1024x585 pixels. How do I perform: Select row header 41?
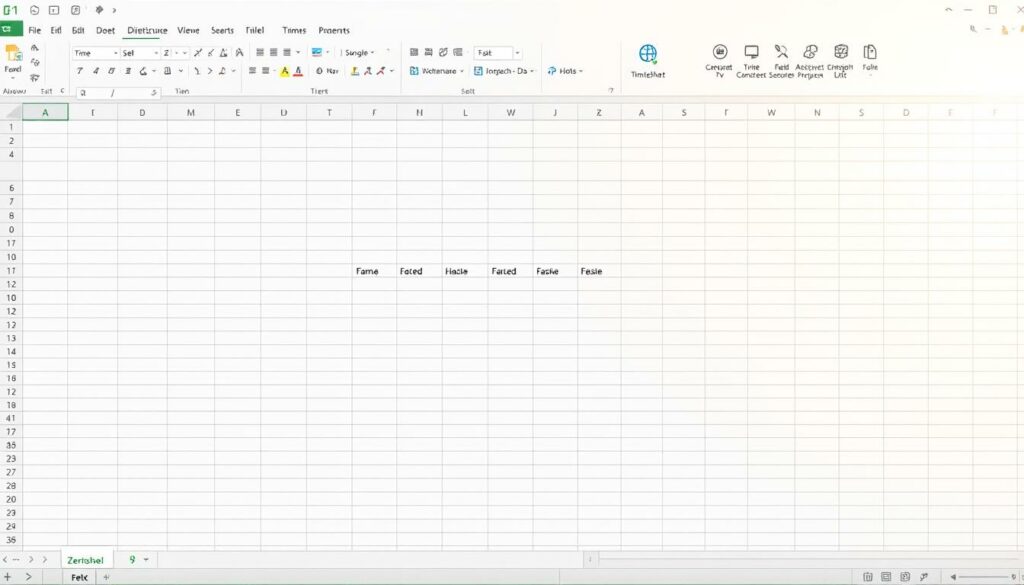coord(11,418)
